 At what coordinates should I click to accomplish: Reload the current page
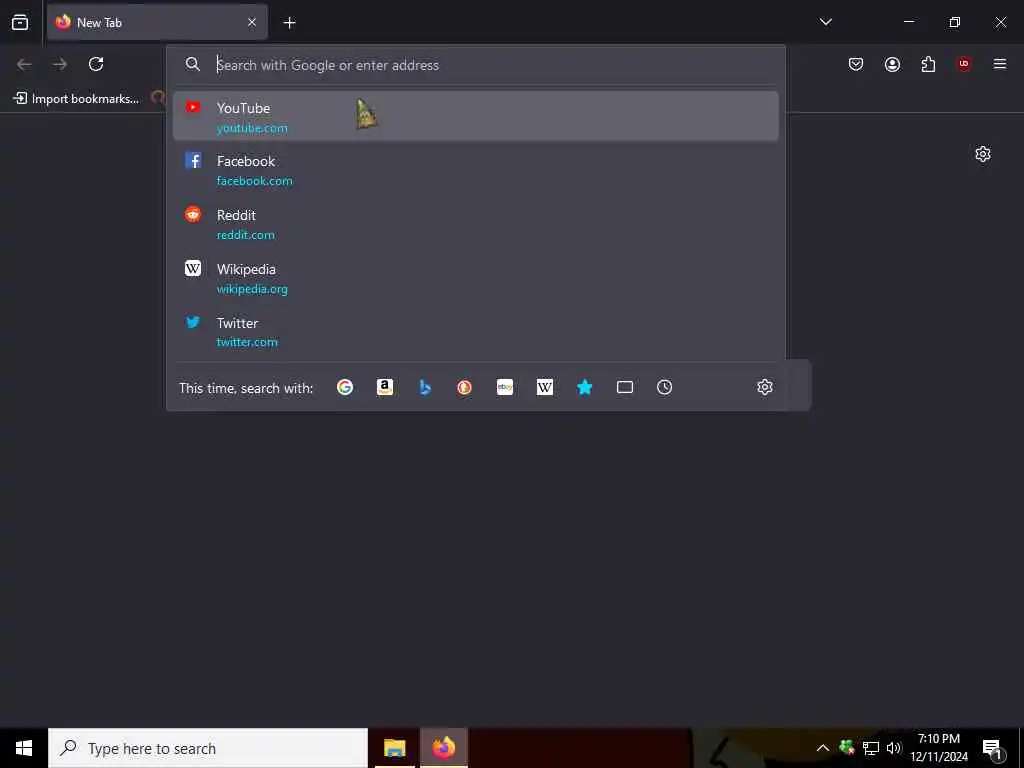point(96,64)
